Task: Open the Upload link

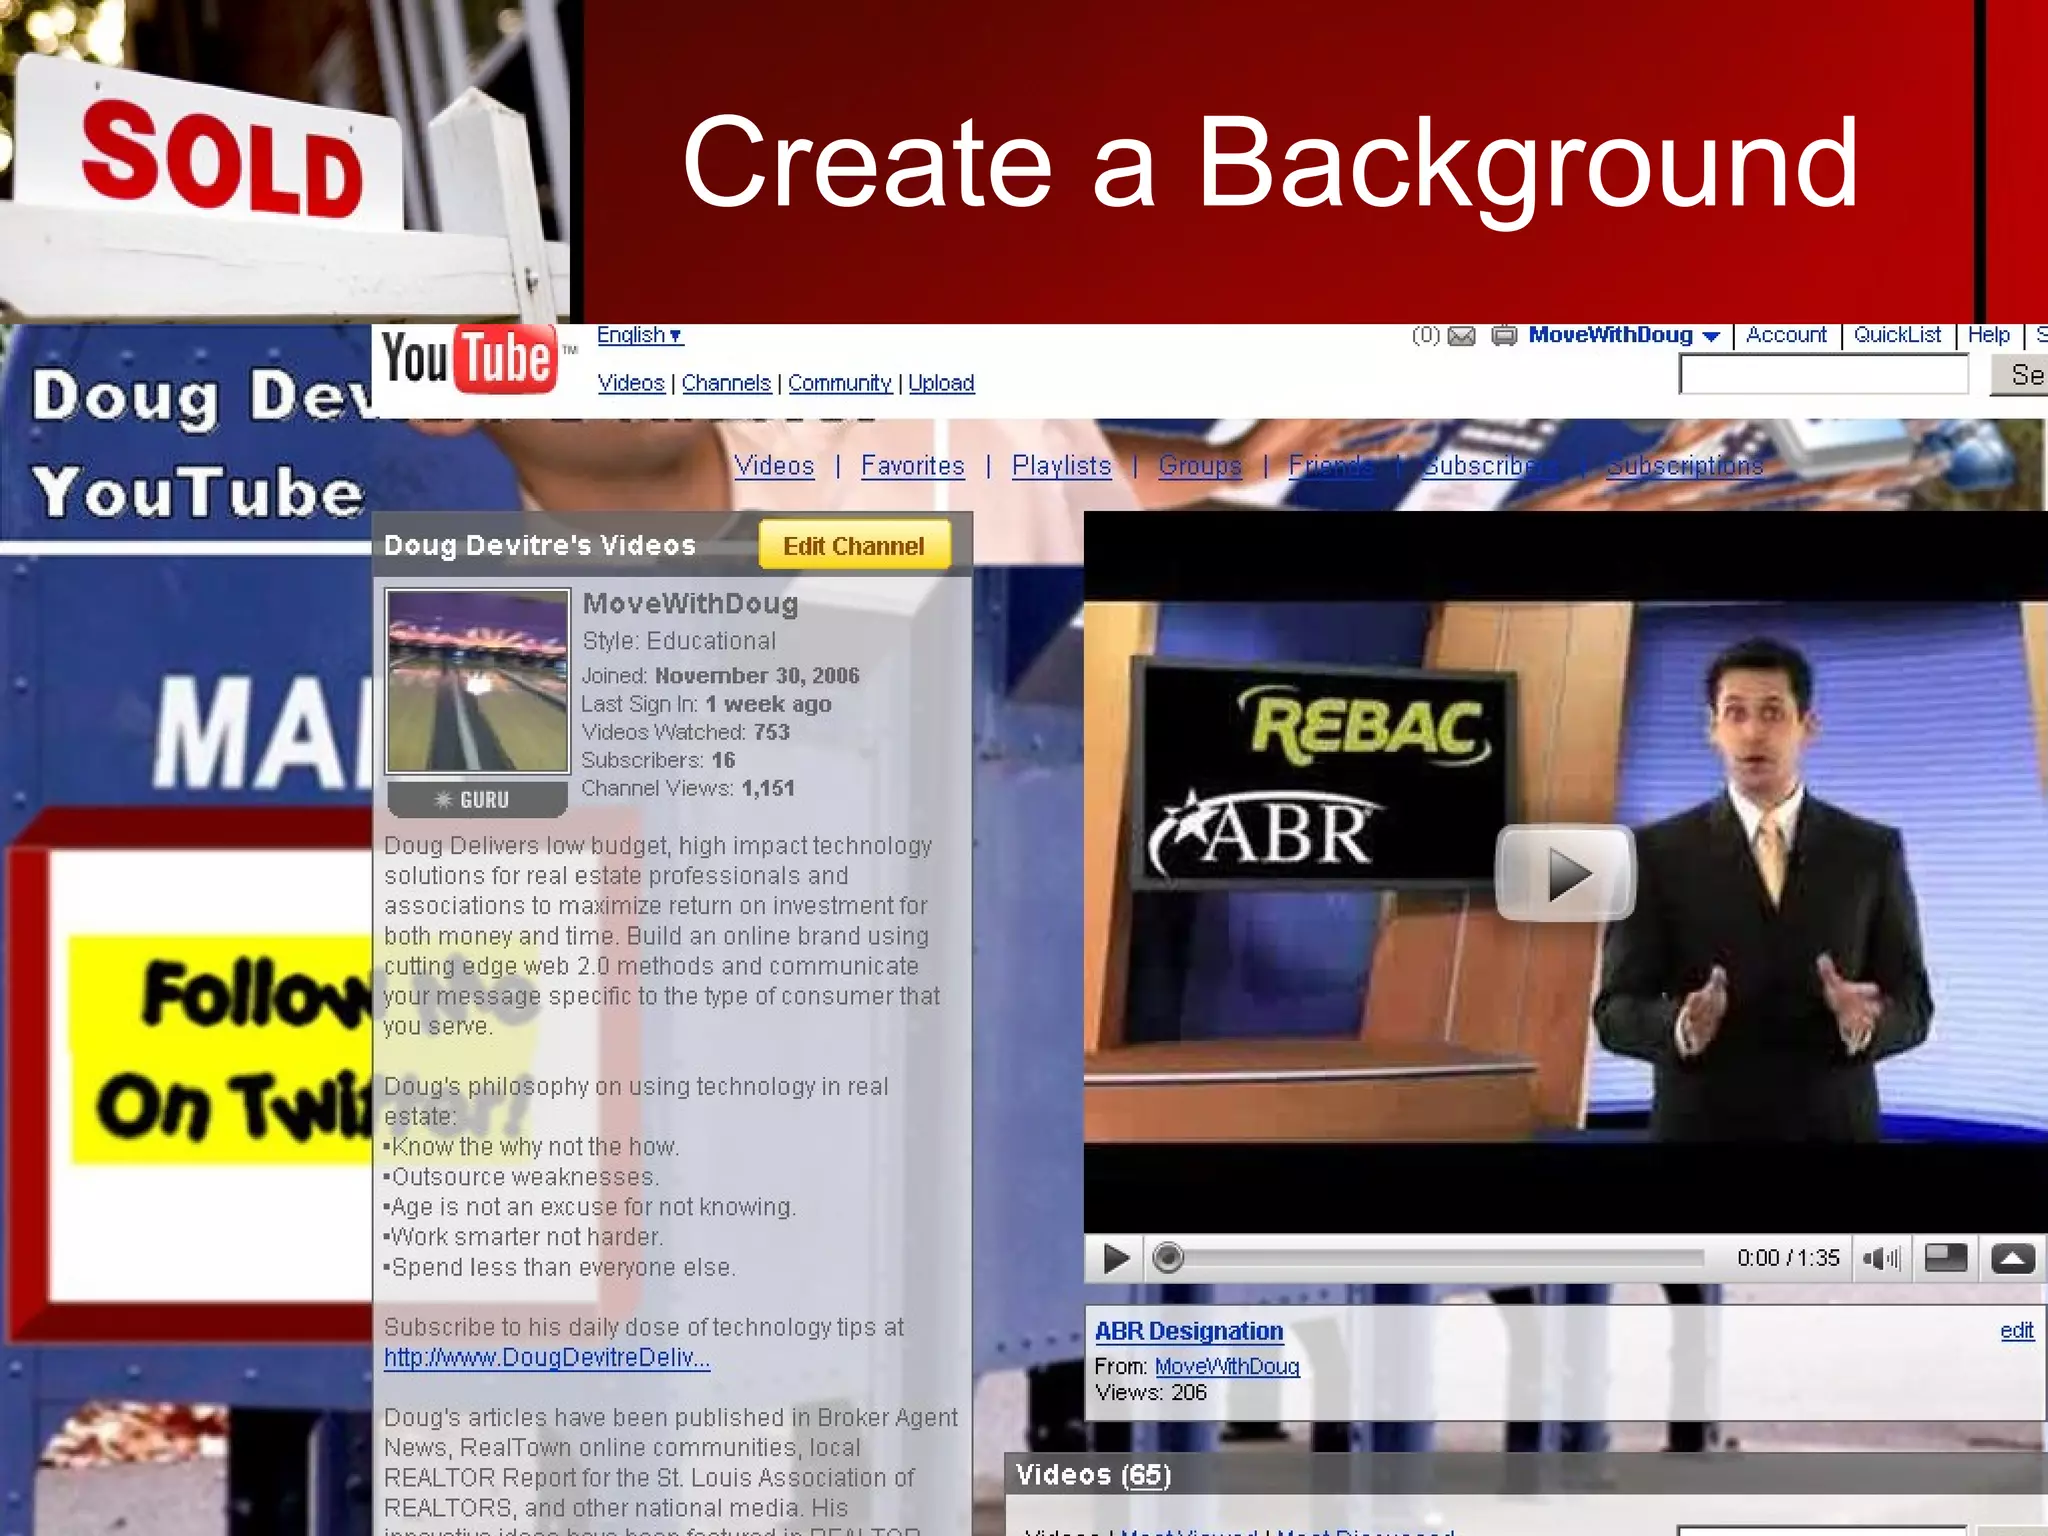Action: pos(941,383)
